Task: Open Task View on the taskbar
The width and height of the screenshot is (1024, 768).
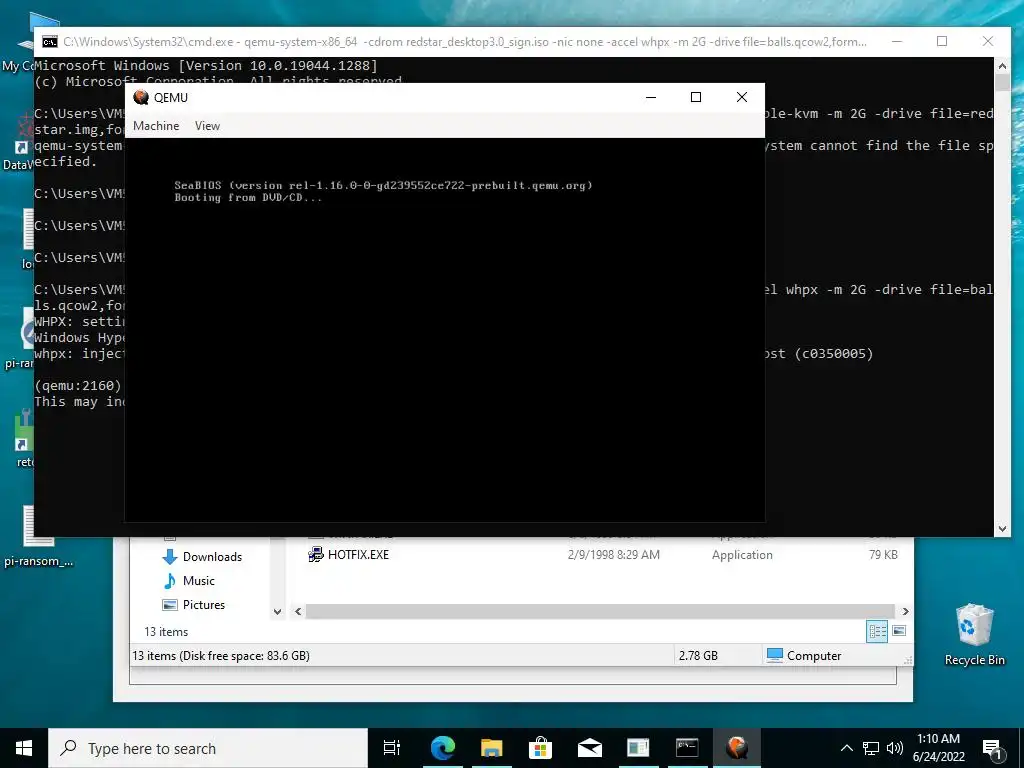Action: pyautogui.click(x=392, y=748)
